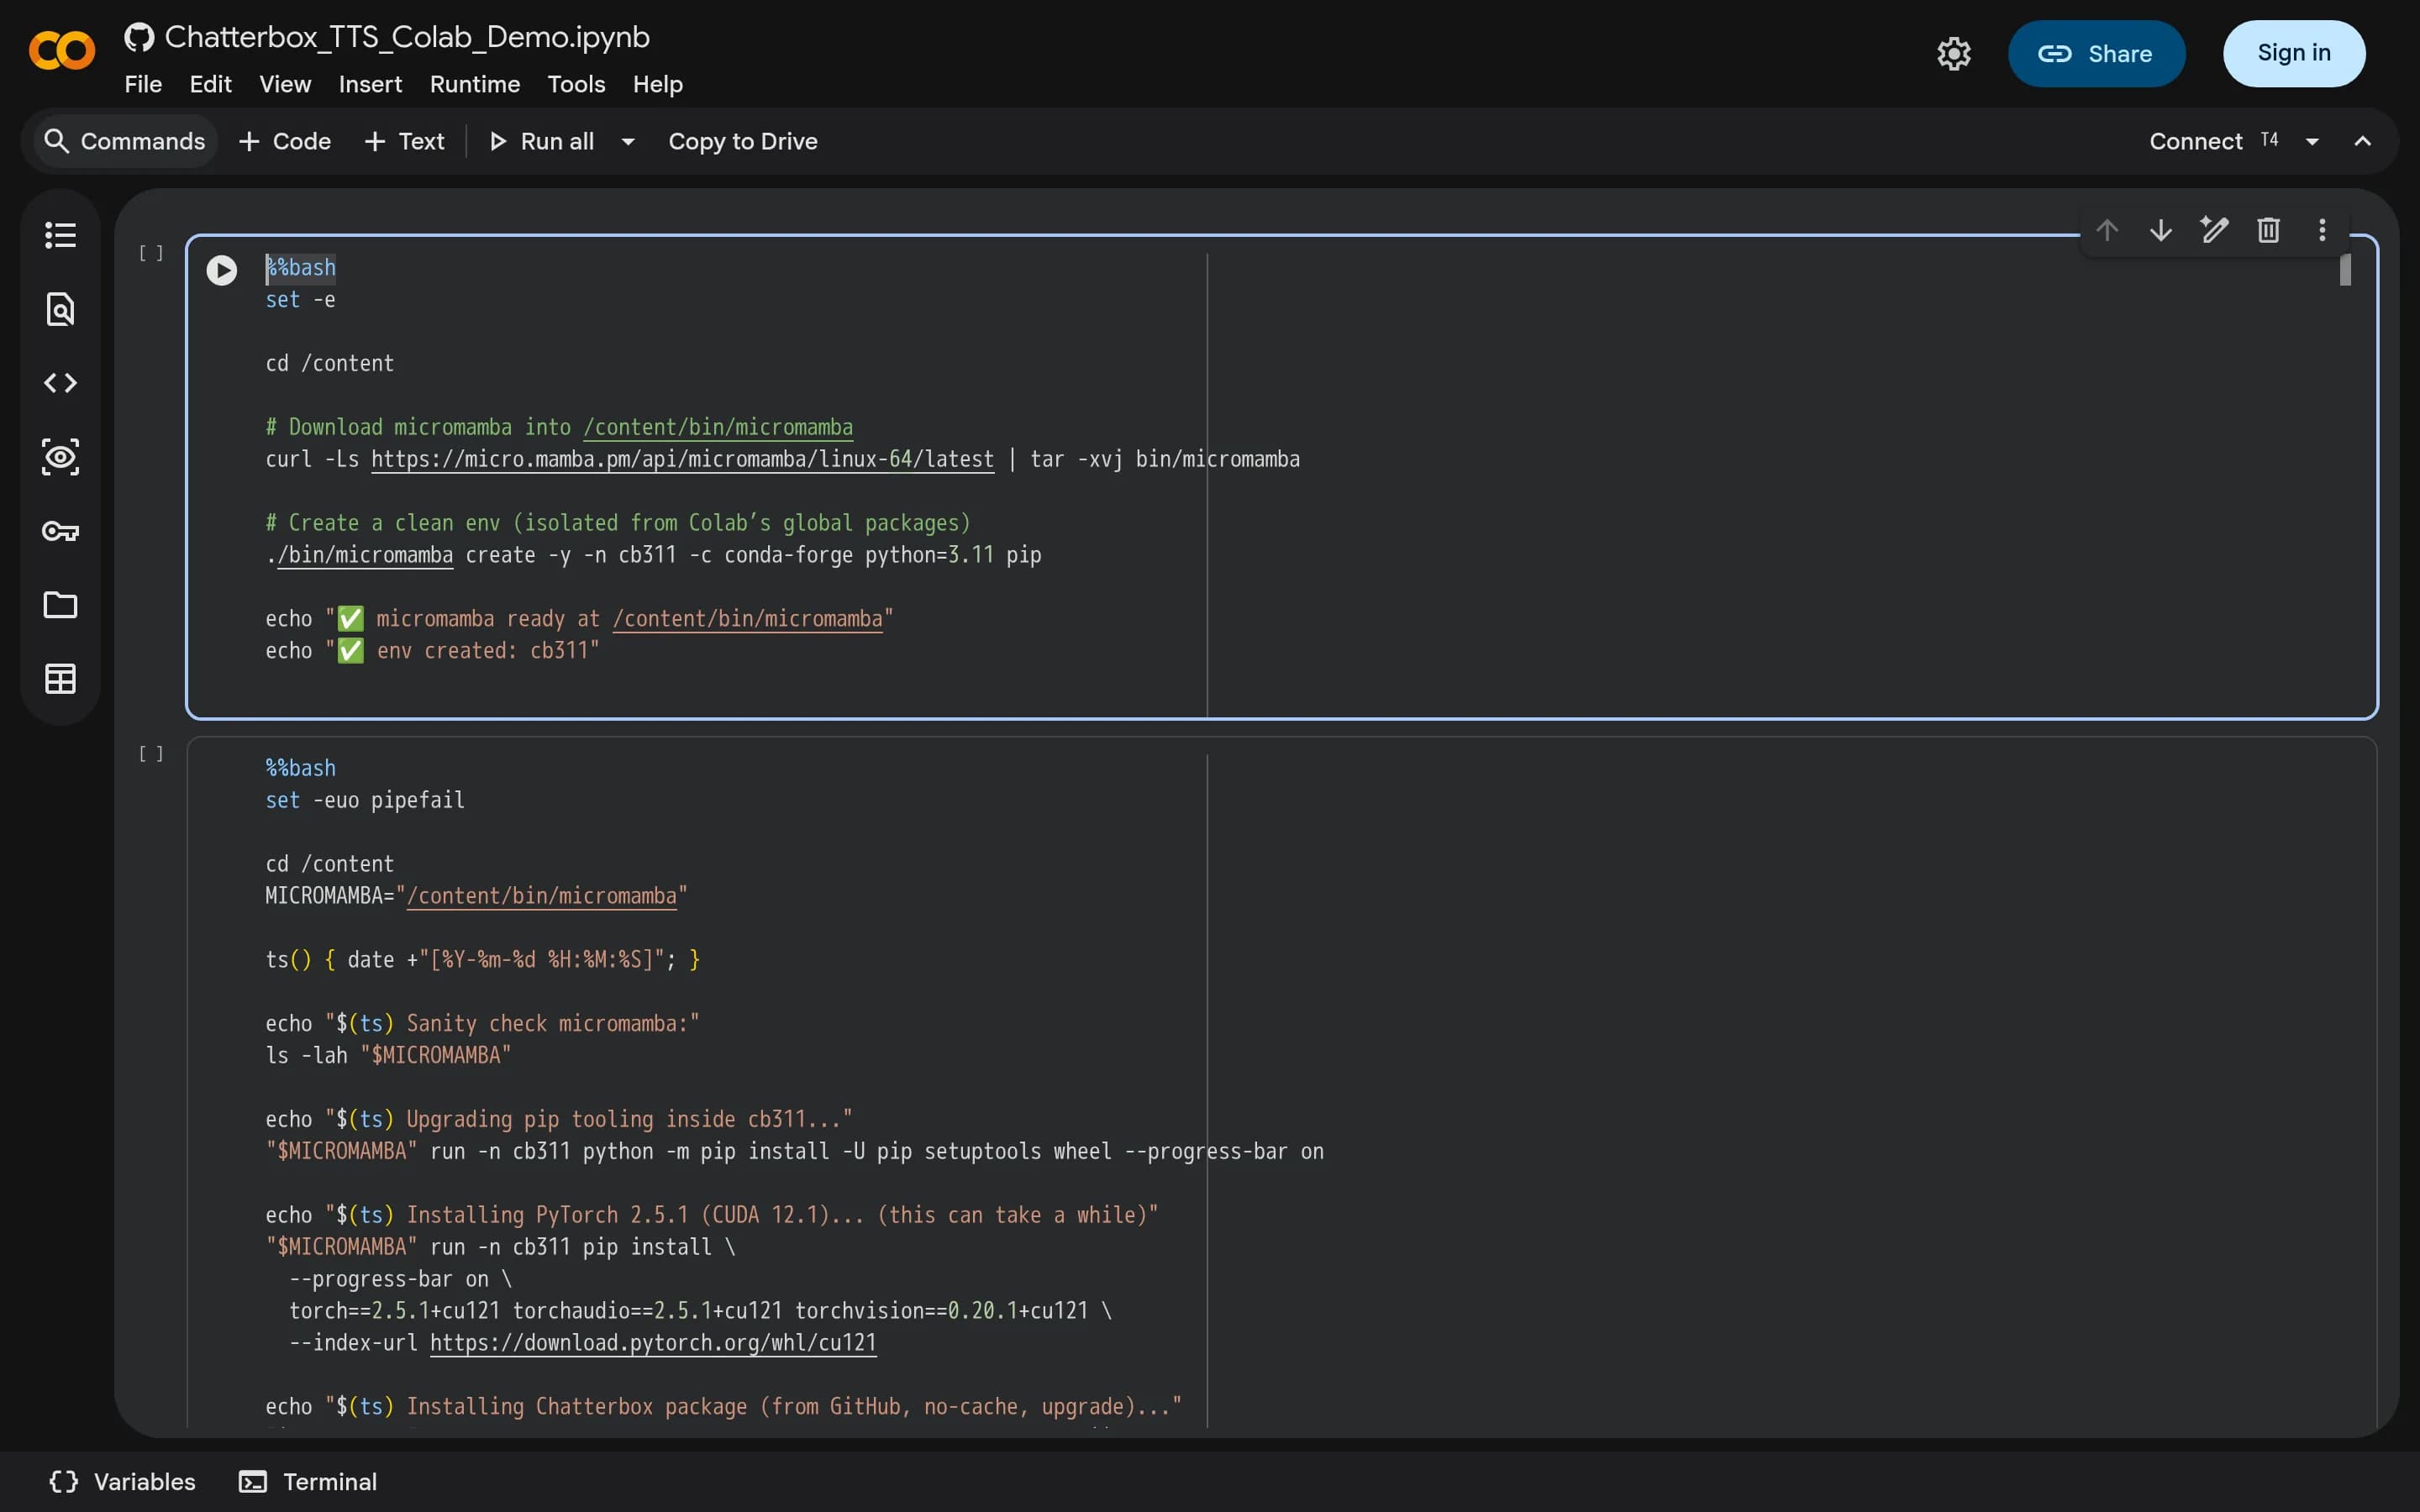Move the cell up with the arrow

coord(2107,230)
